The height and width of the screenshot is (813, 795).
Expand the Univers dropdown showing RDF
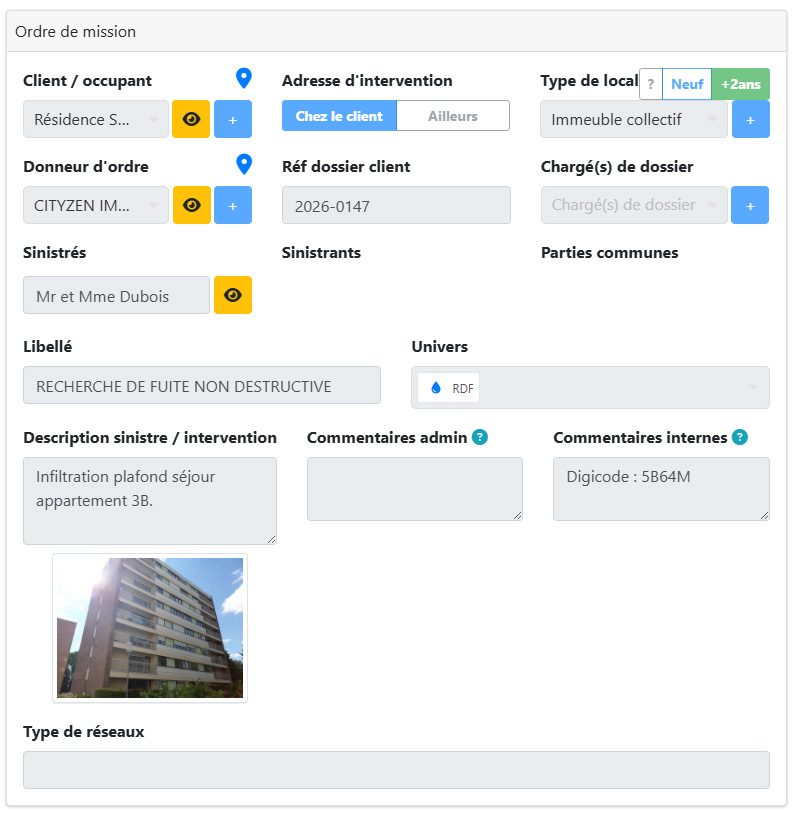click(590, 388)
